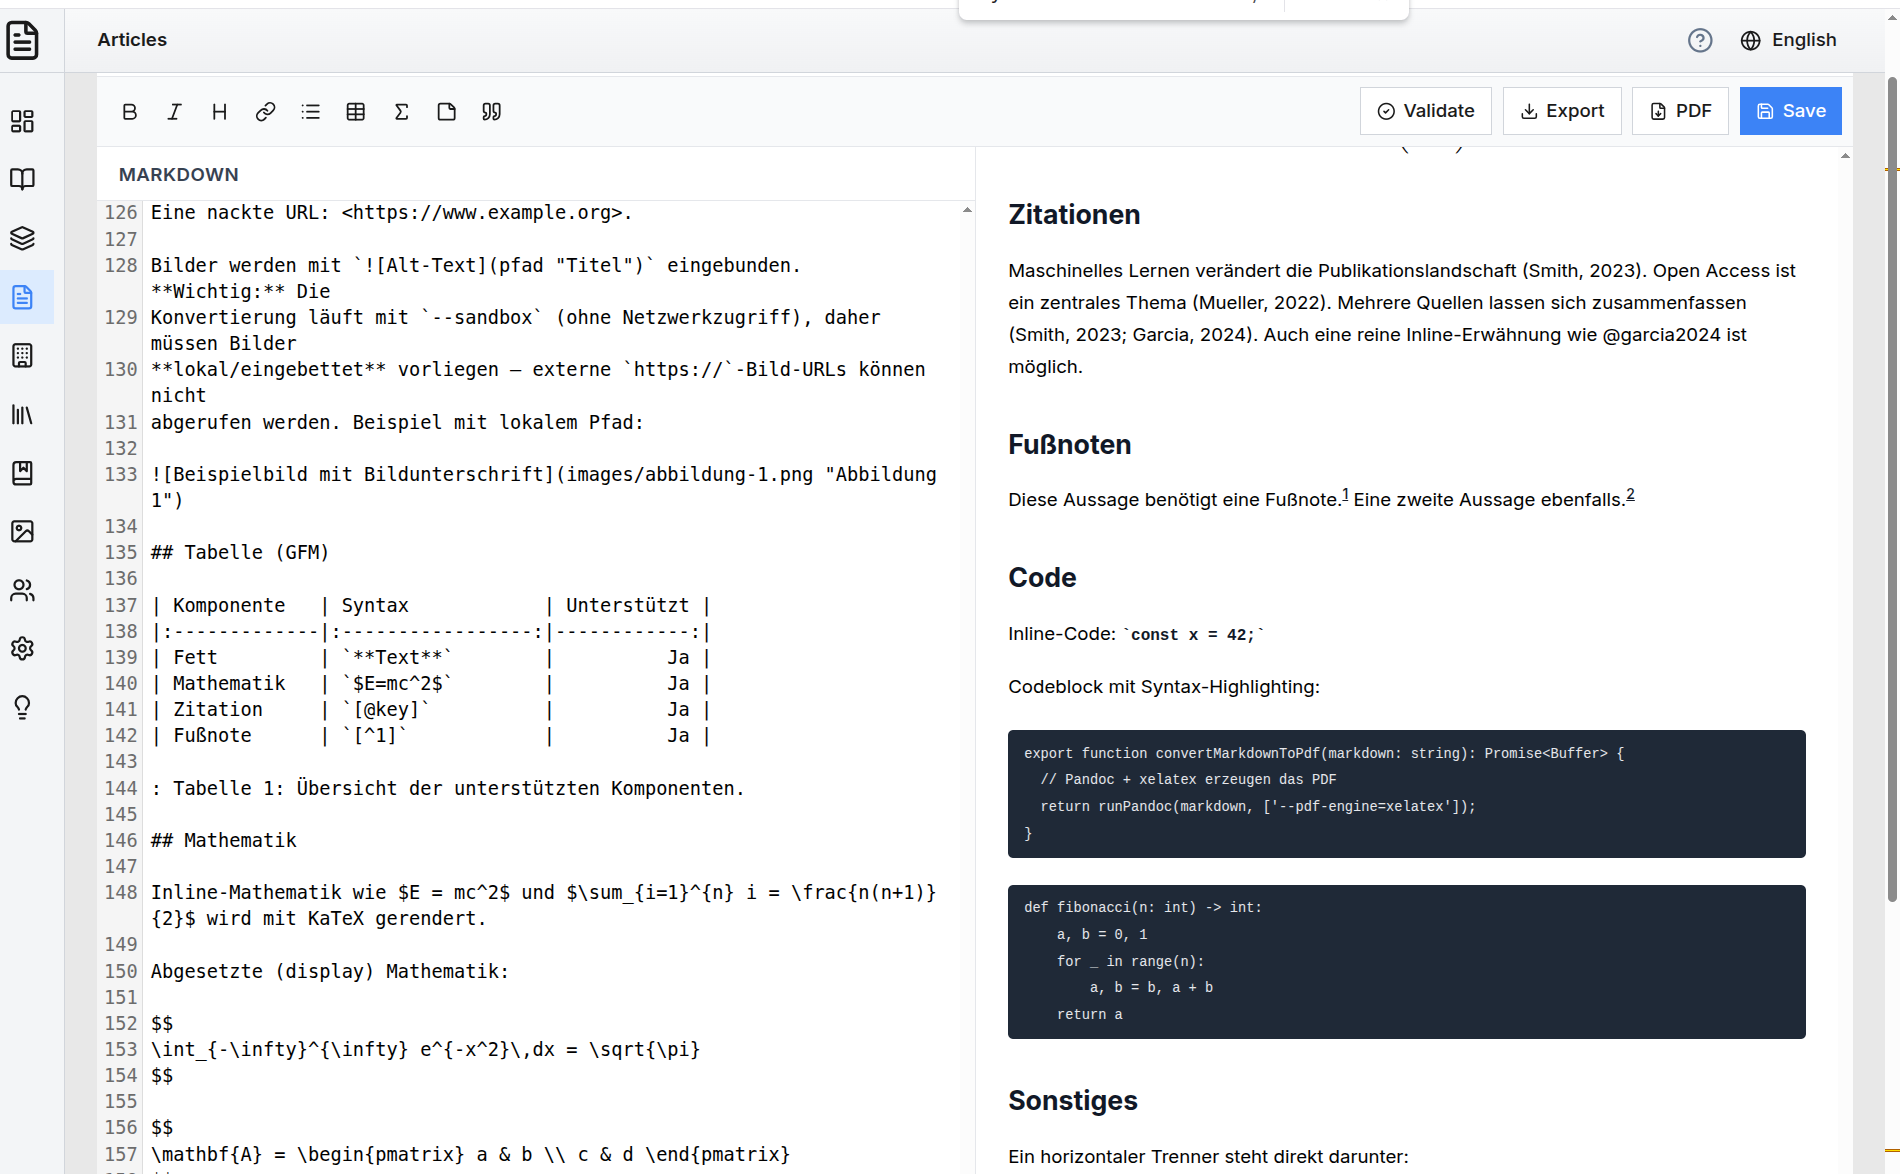
Task: Click the markdown editor scroll-up arrow
Action: click(x=967, y=210)
